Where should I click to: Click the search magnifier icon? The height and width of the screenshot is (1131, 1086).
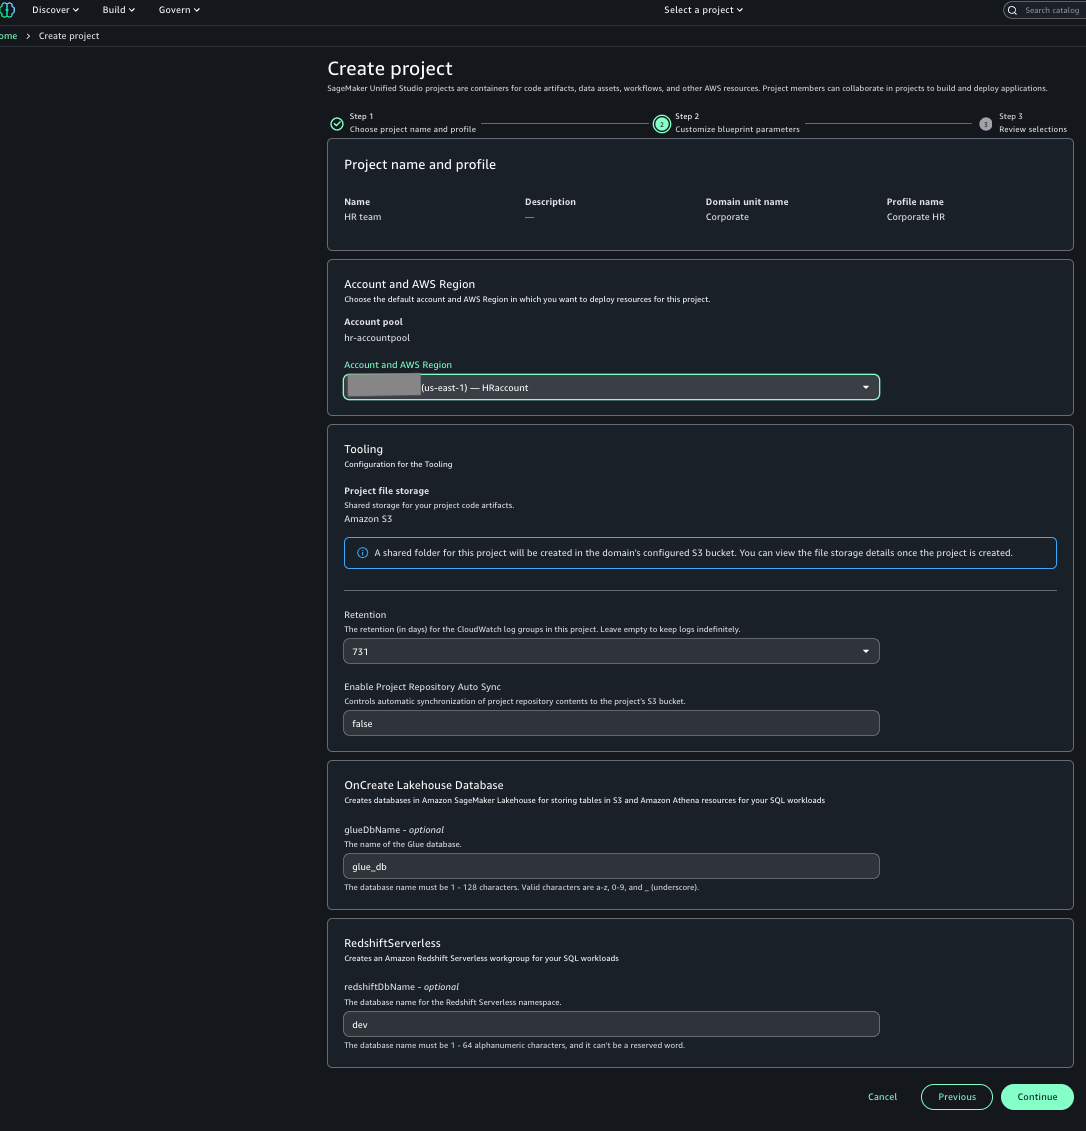coord(1012,10)
